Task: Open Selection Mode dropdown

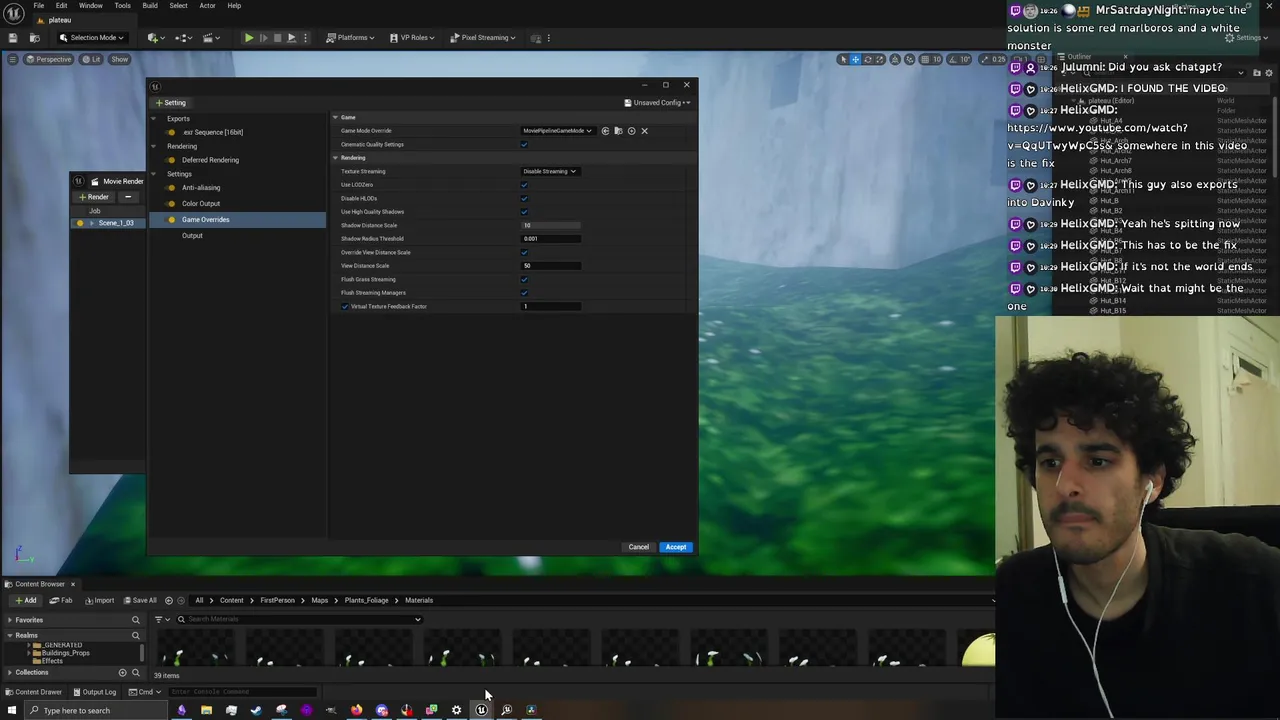Action: point(92,38)
